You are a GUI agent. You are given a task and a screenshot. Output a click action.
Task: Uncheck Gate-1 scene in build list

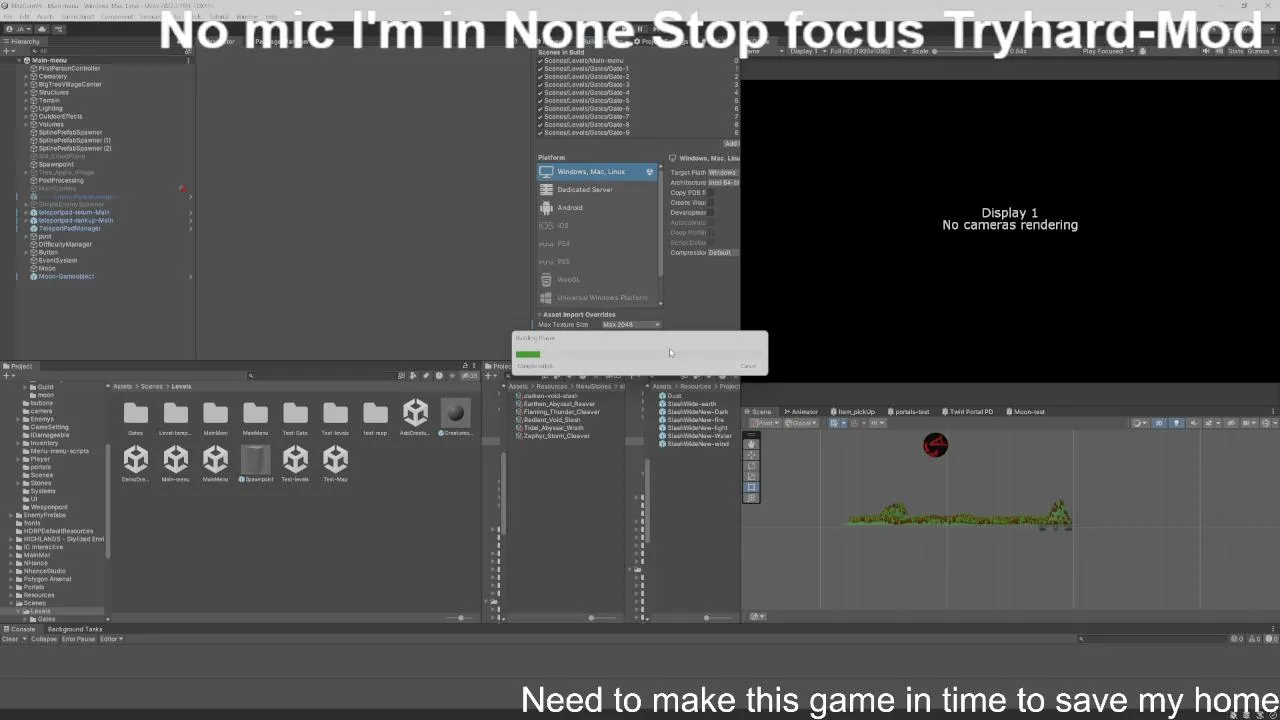coord(541,69)
